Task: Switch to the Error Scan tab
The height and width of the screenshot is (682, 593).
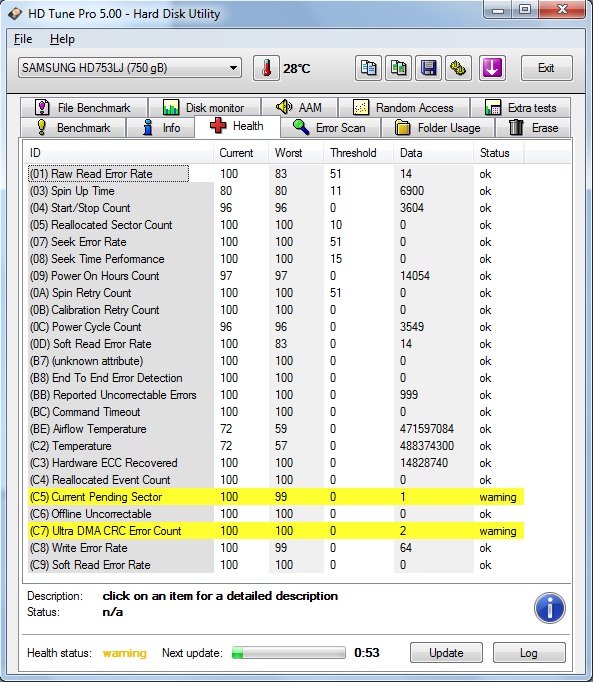Action: 331,128
